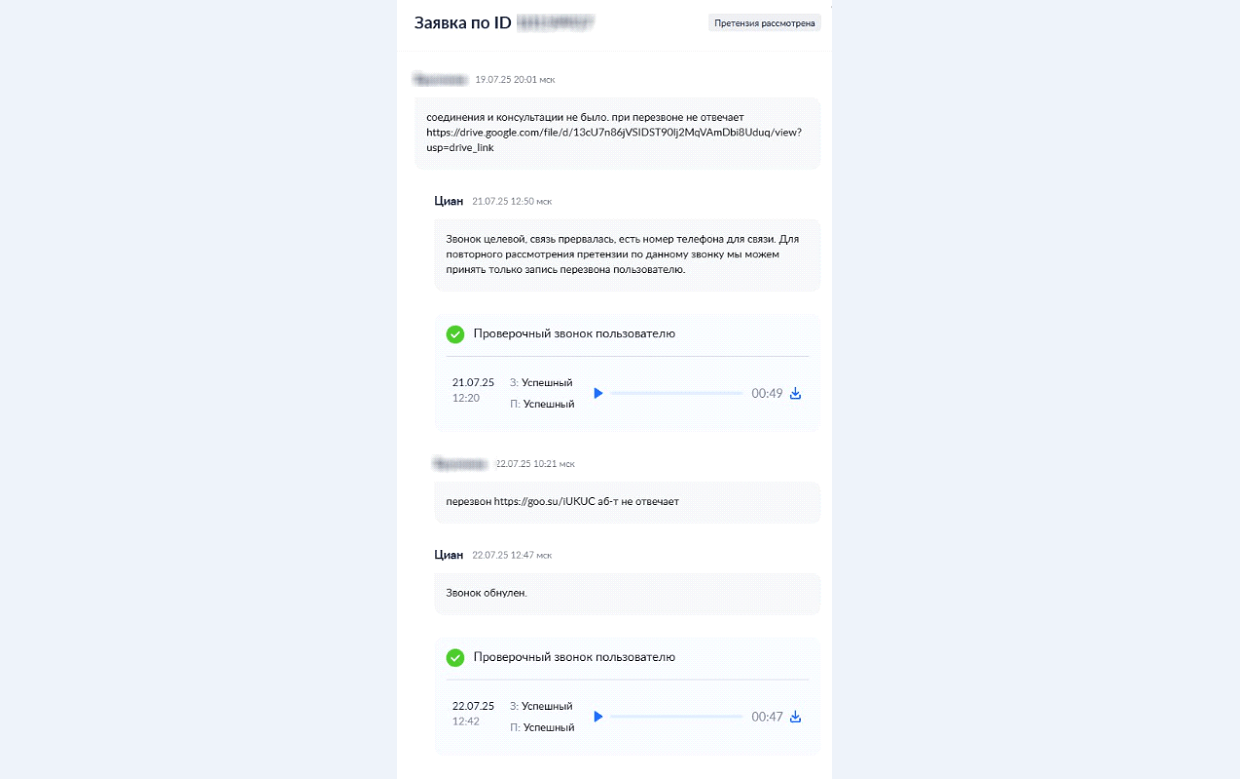The image size is (1240, 779).
Task: Click the "Заявка по ID" heading
Action: click(x=463, y=23)
